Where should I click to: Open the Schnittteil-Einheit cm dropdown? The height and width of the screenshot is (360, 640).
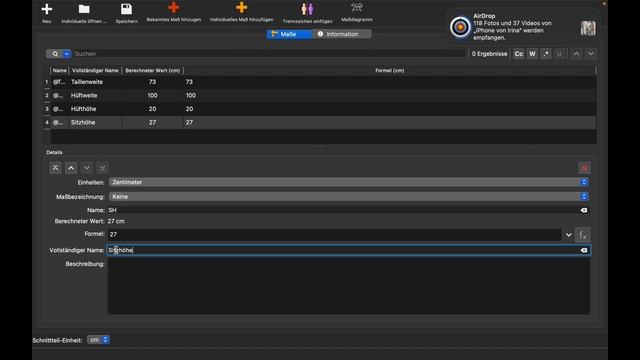(98, 340)
